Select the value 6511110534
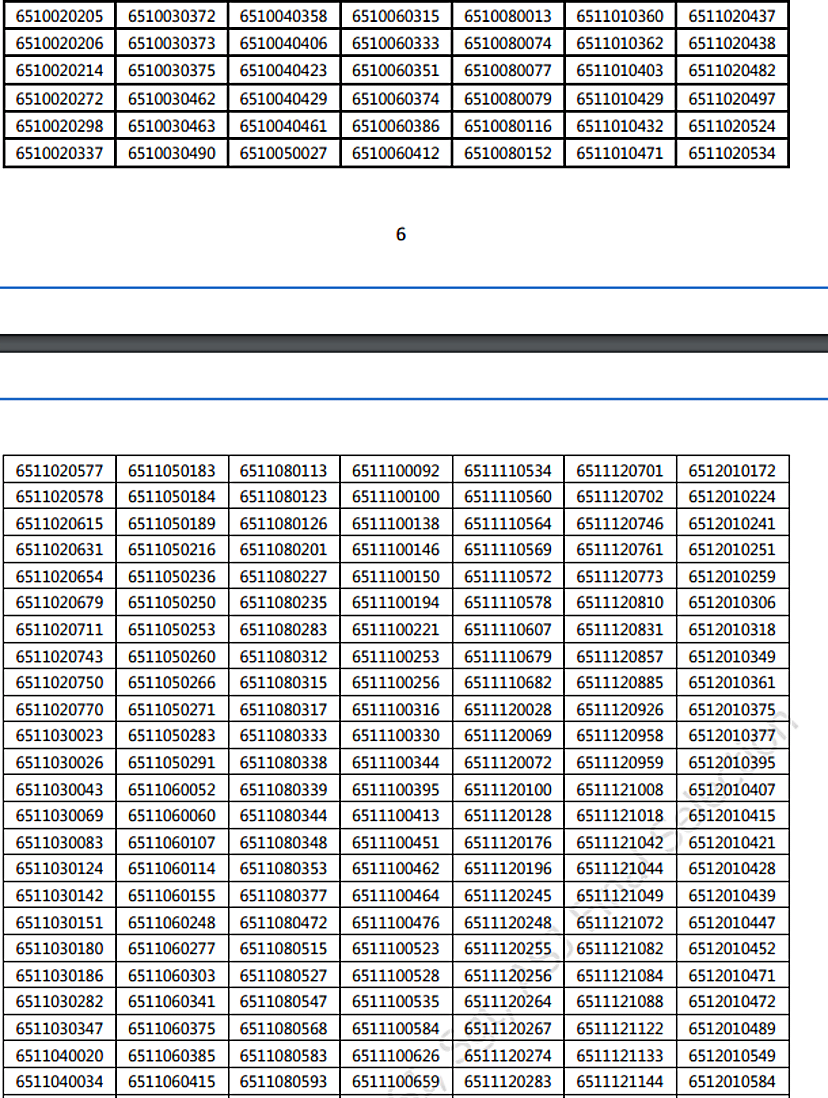This screenshot has height=1098, width=828. 508,470
